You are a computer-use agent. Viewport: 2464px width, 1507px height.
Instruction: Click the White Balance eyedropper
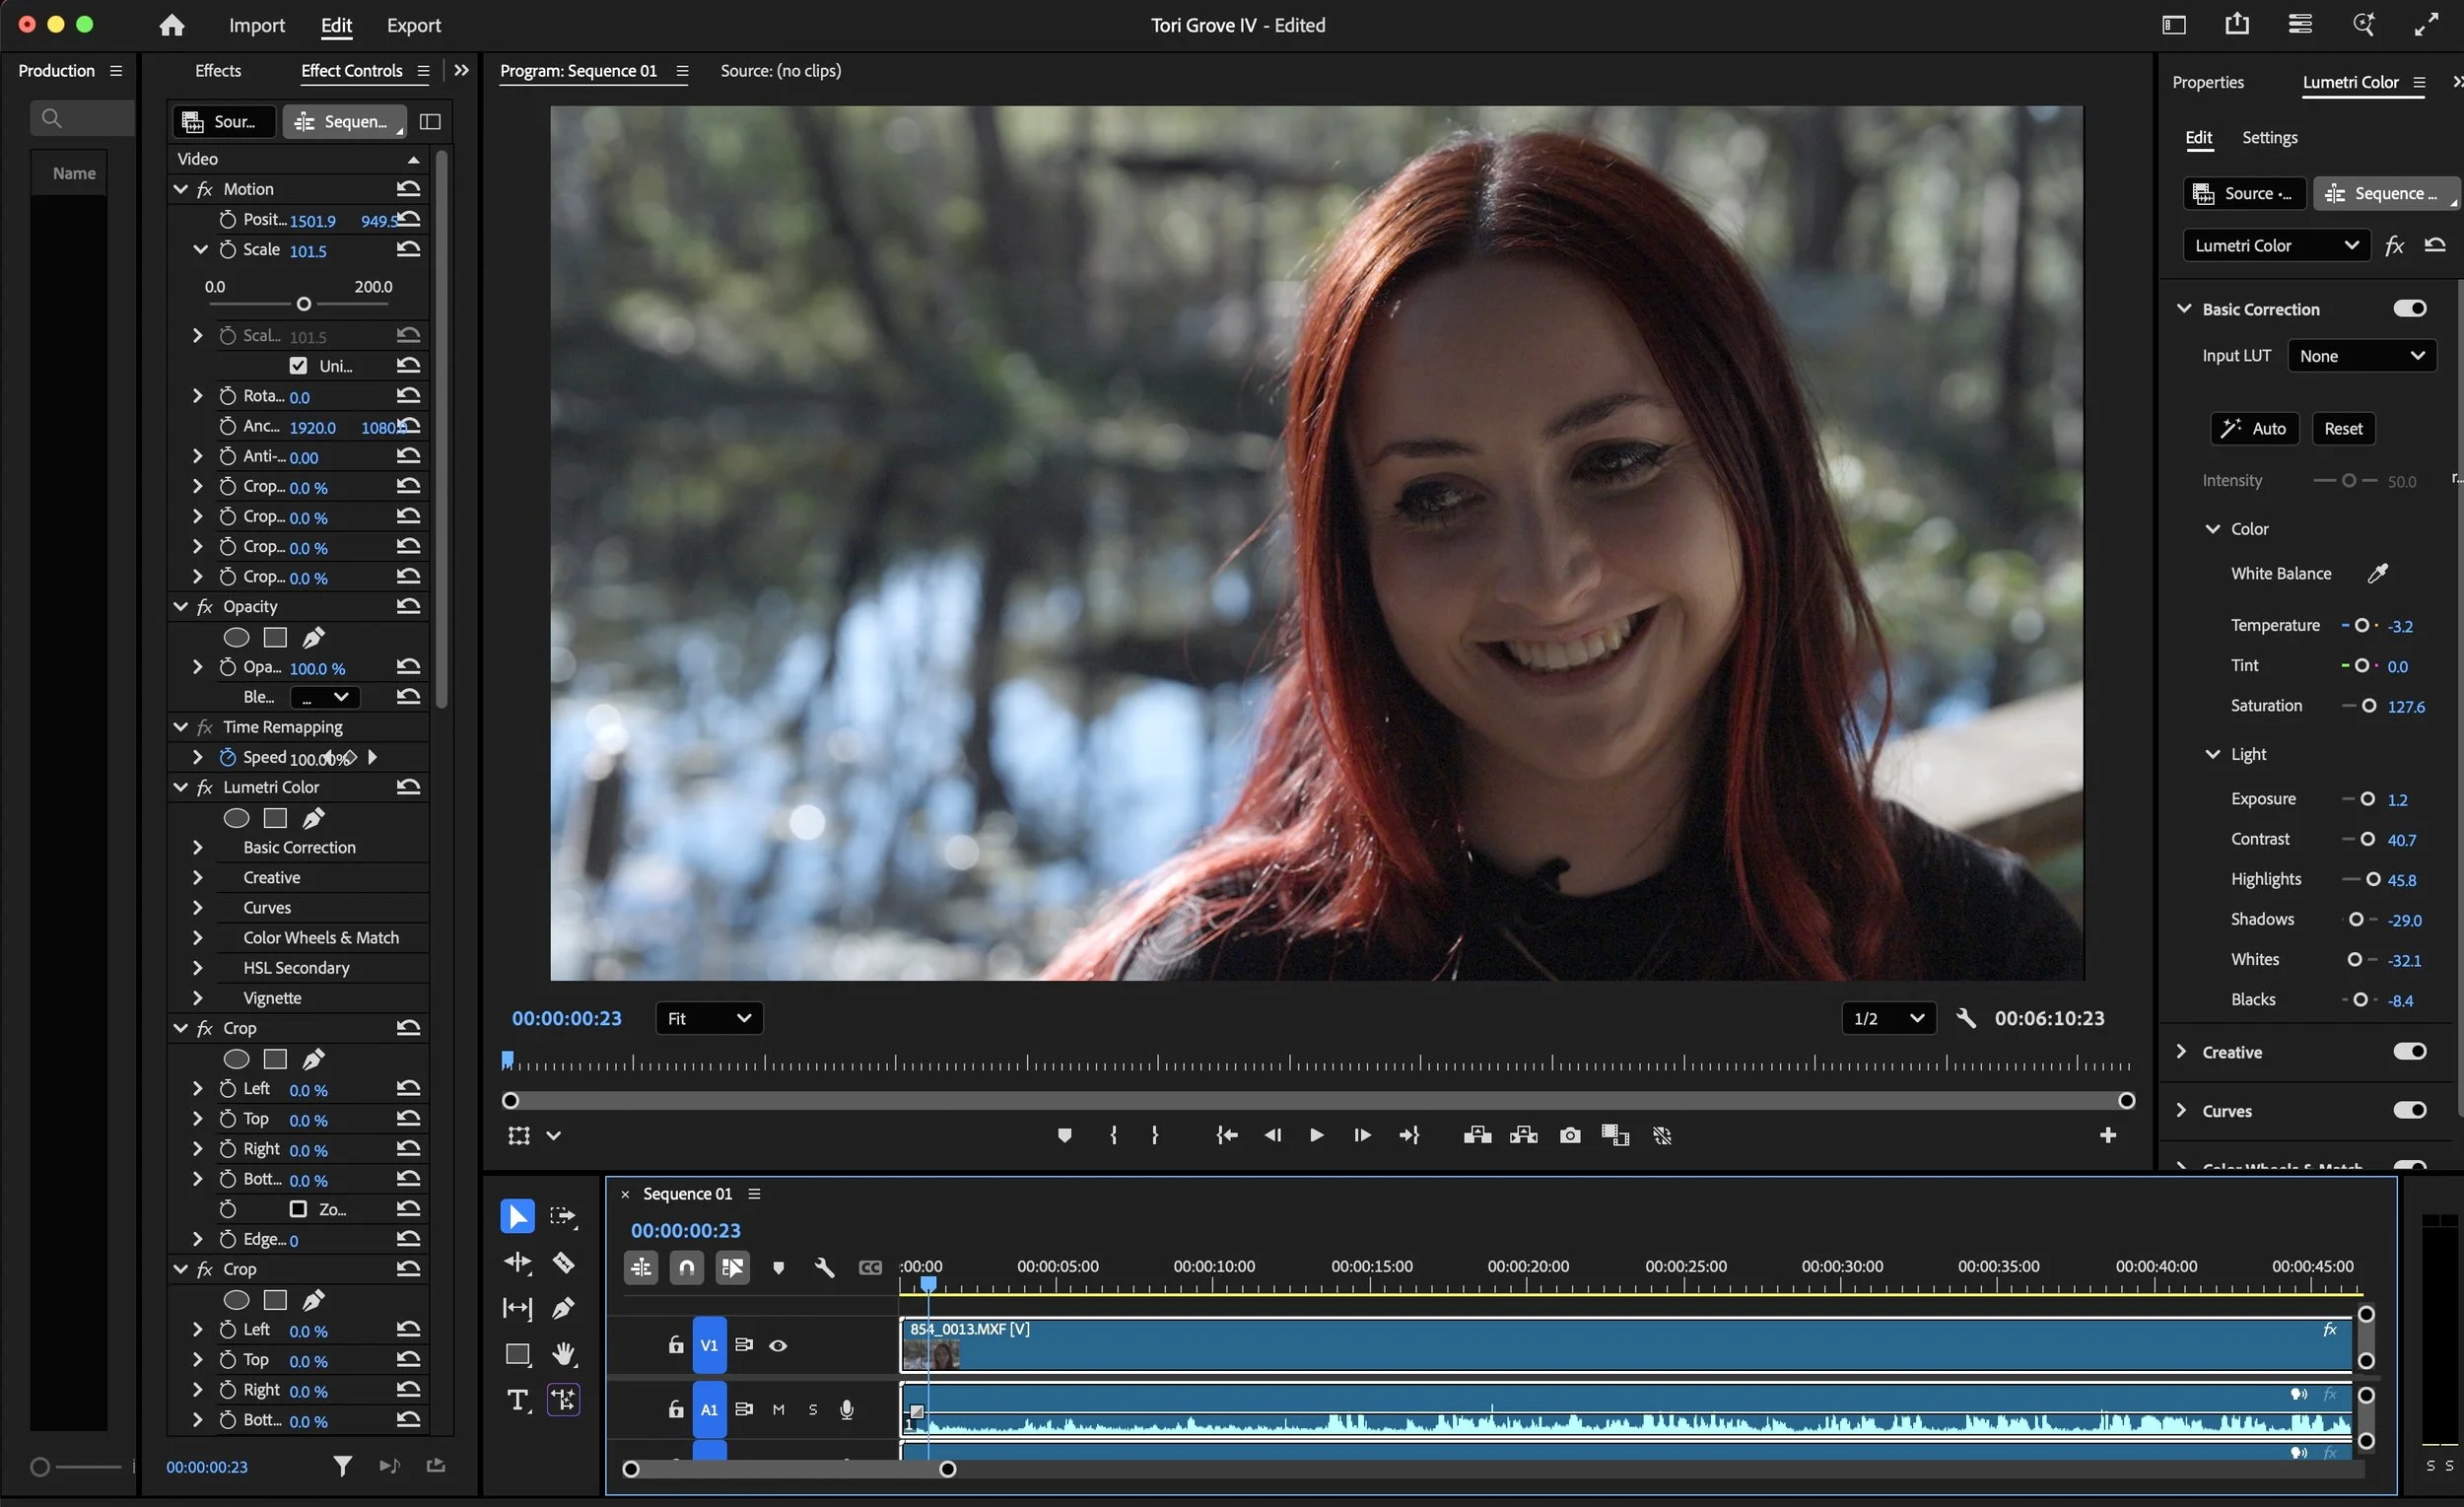click(2377, 573)
